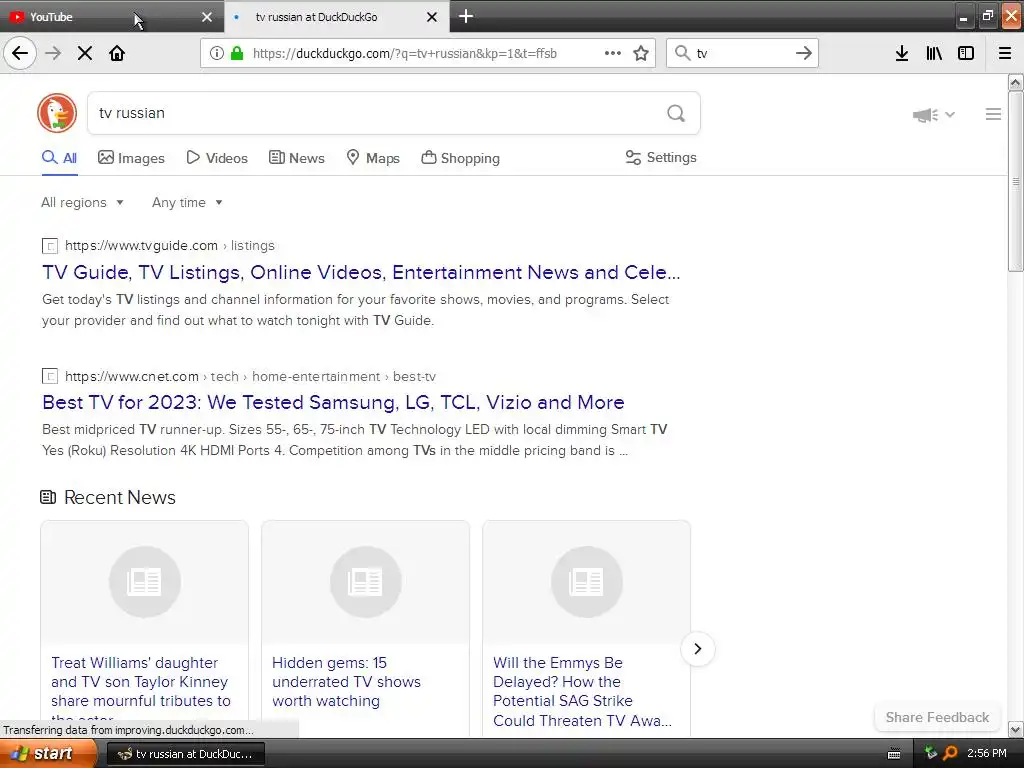The height and width of the screenshot is (768, 1024).
Task: Expand the Any time filter
Action: 187,202
